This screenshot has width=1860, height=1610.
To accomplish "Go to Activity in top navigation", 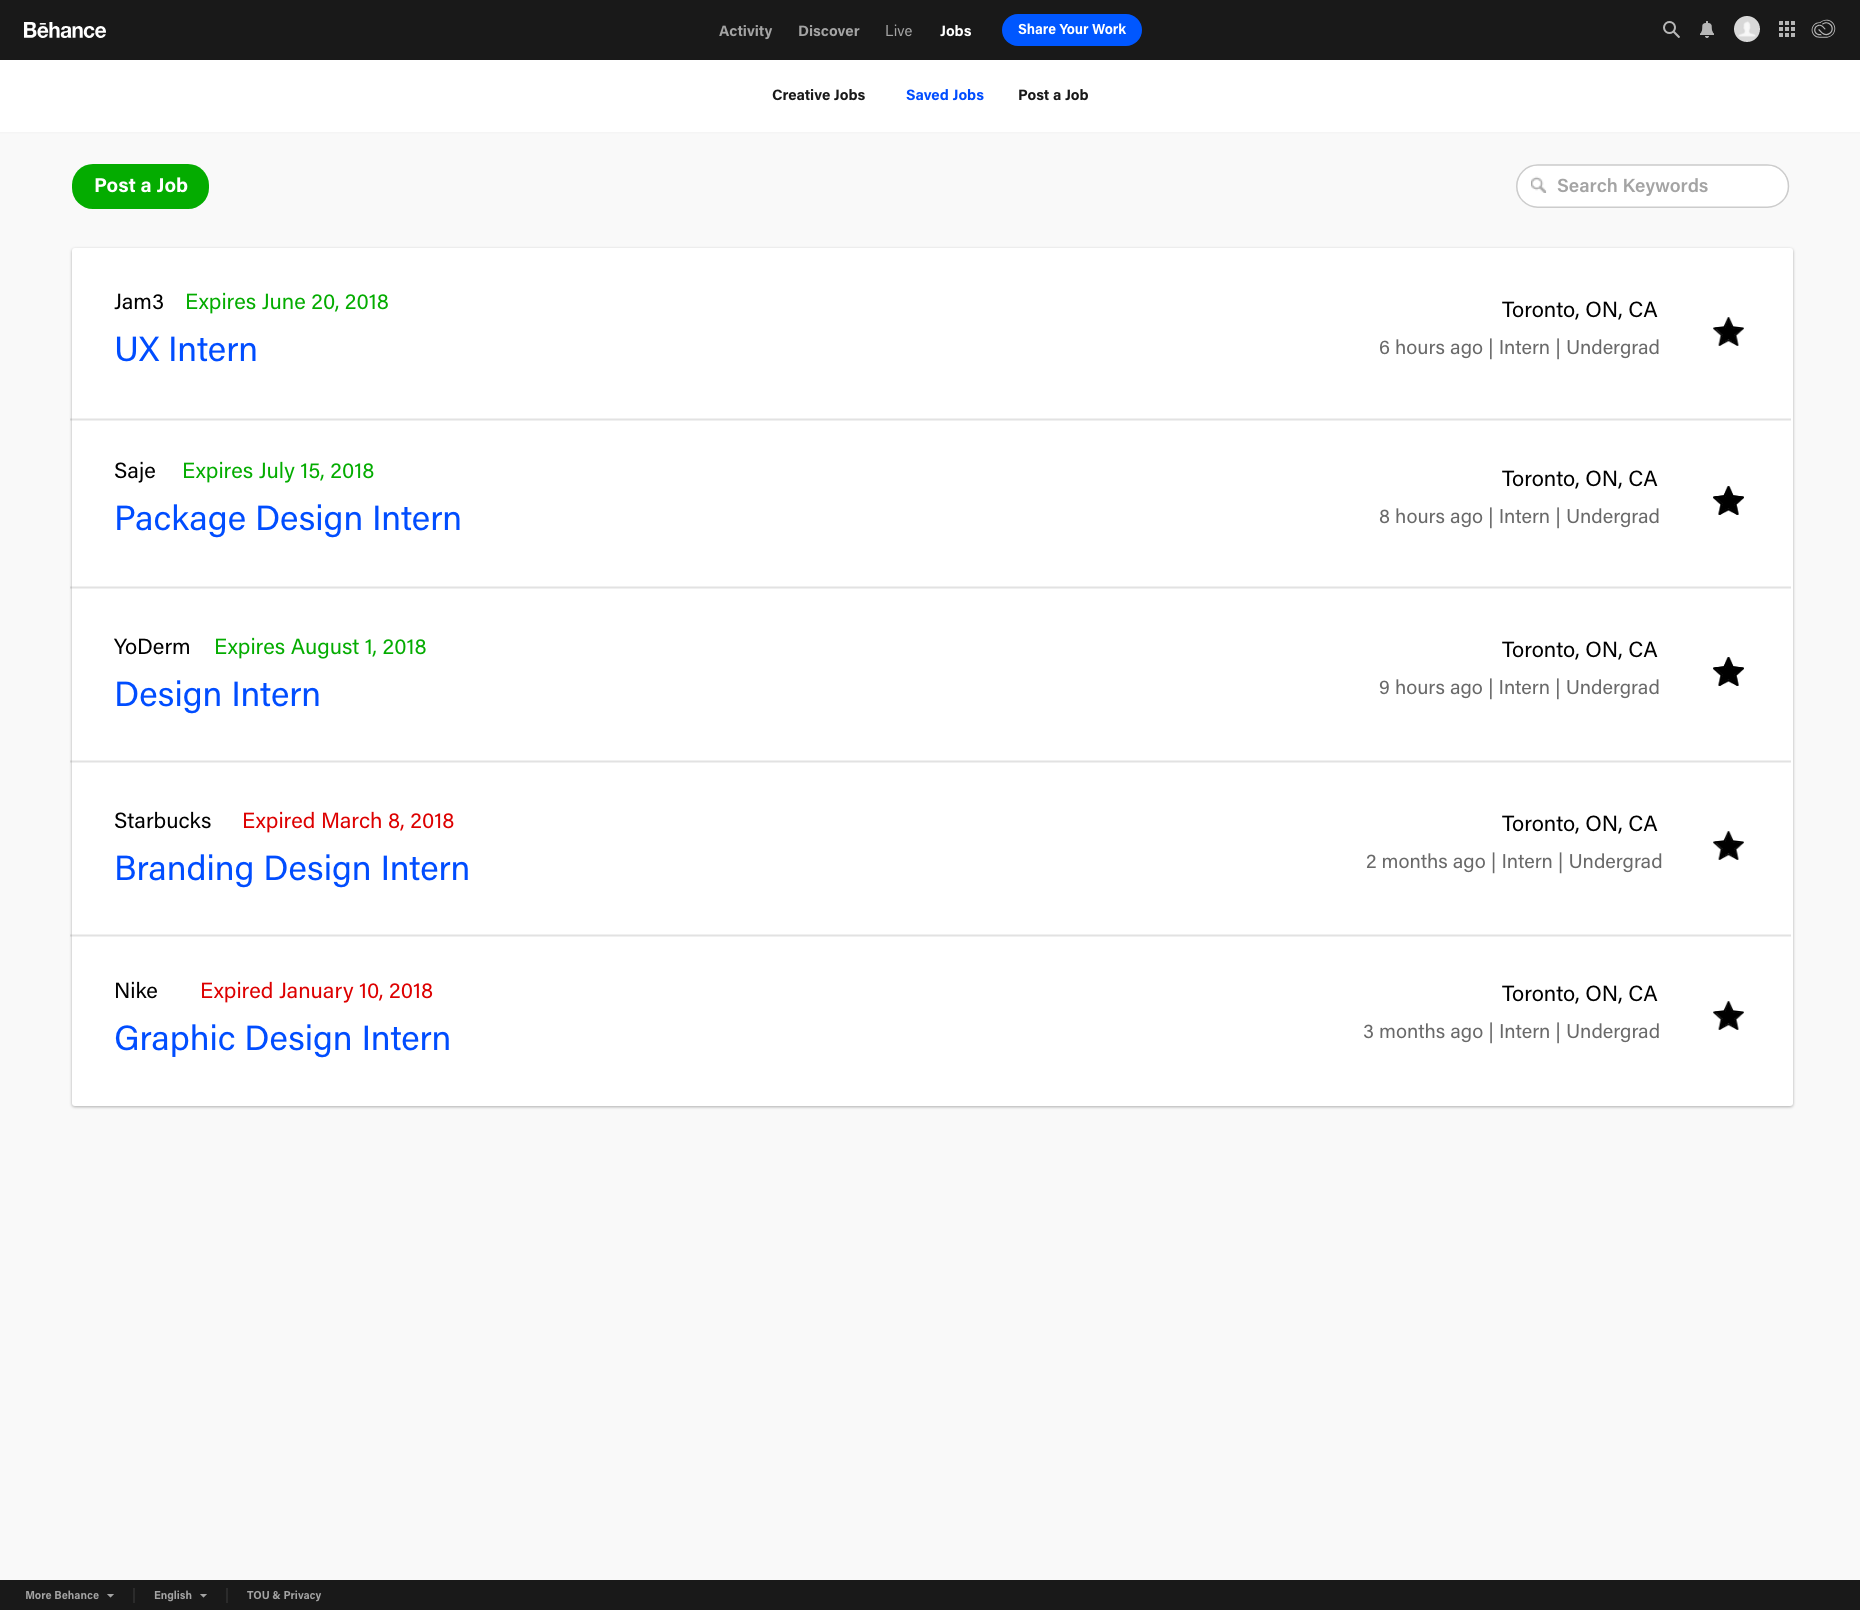I will [x=745, y=31].
